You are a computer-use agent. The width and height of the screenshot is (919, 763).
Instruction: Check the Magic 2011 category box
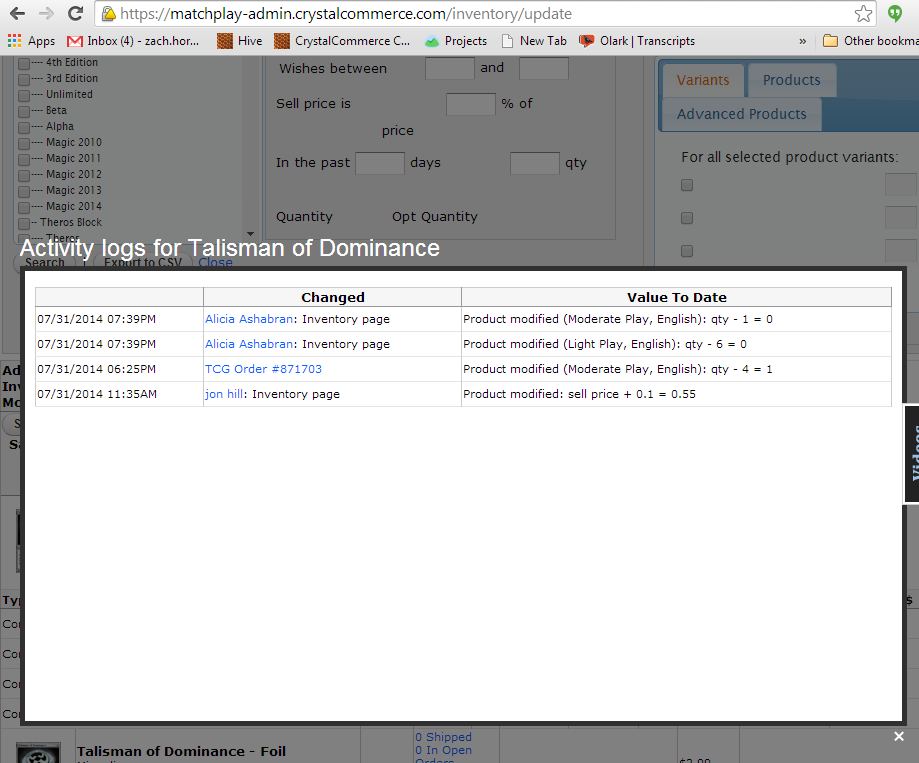click(x=24, y=159)
